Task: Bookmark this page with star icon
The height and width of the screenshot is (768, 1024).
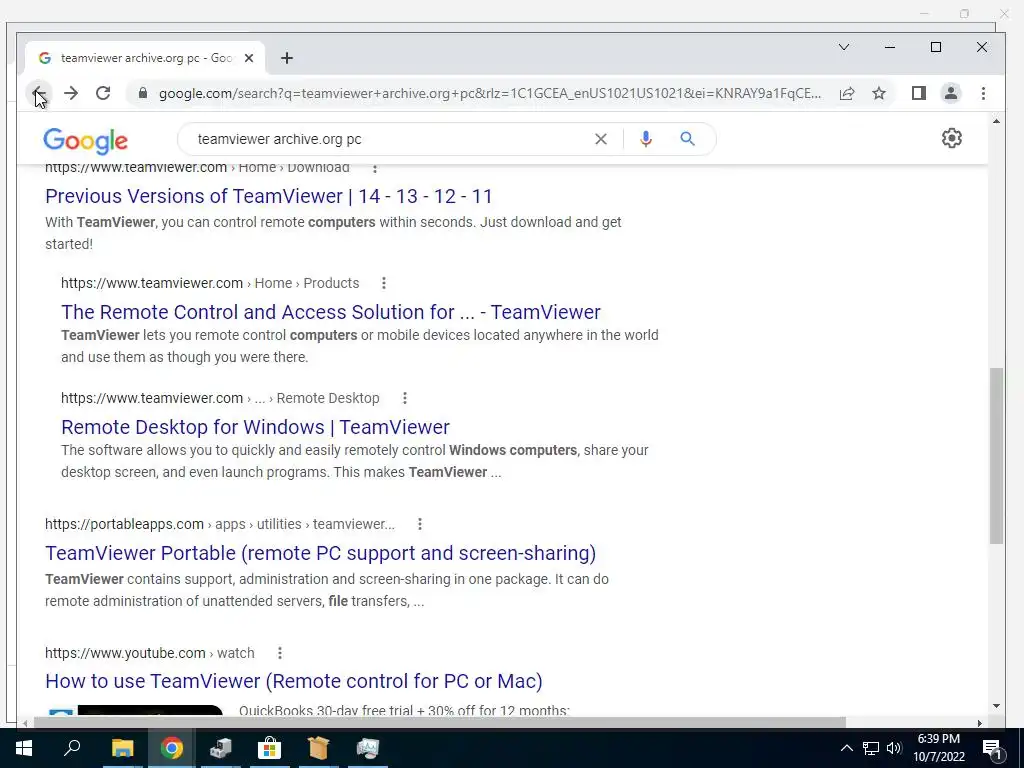Action: pos(879,93)
